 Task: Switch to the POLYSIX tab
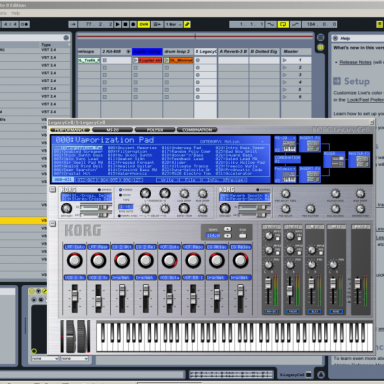(155, 130)
